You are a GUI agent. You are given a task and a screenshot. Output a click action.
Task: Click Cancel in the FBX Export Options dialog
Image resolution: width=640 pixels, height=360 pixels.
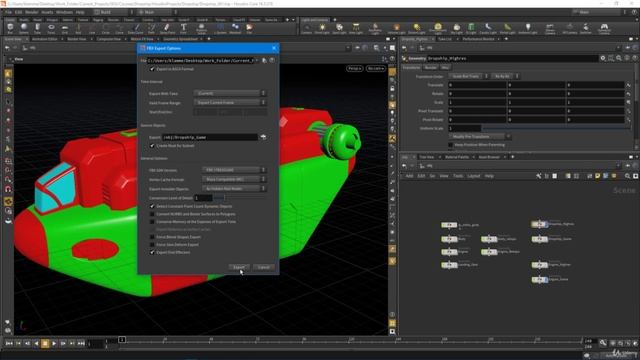point(264,267)
